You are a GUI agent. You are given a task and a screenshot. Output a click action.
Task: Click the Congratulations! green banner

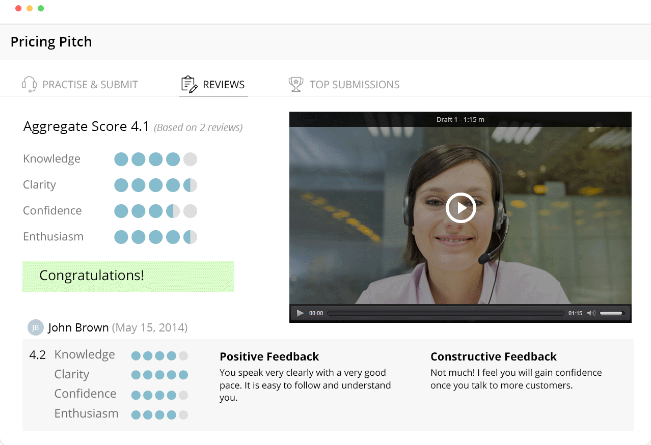tap(128, 276)
